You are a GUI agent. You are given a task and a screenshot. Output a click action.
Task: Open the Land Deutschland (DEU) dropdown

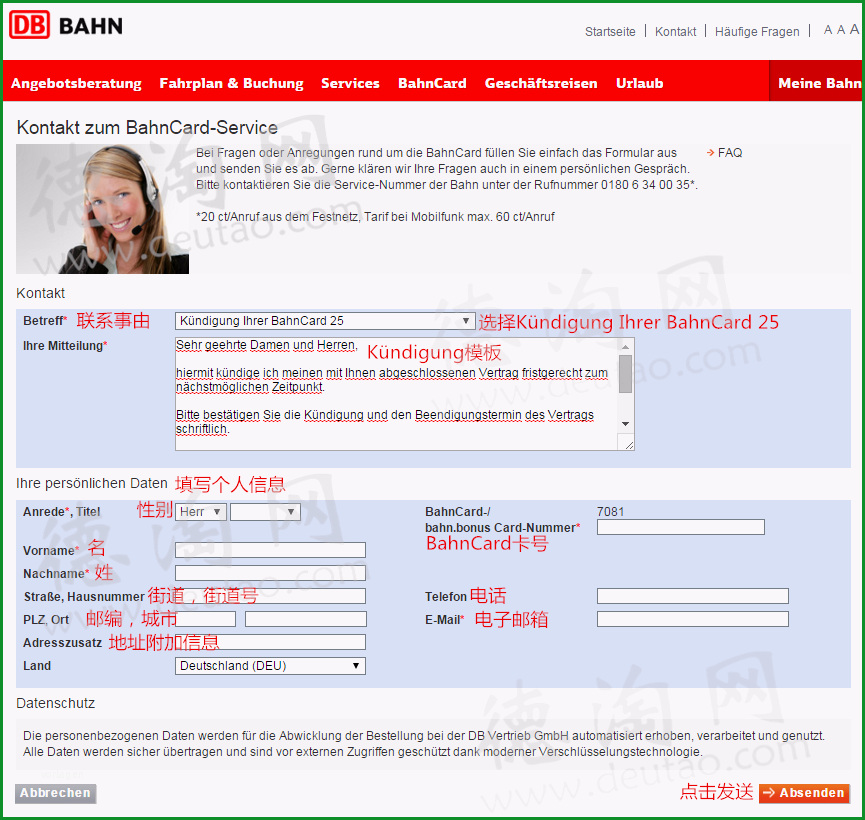coord(270,666)
